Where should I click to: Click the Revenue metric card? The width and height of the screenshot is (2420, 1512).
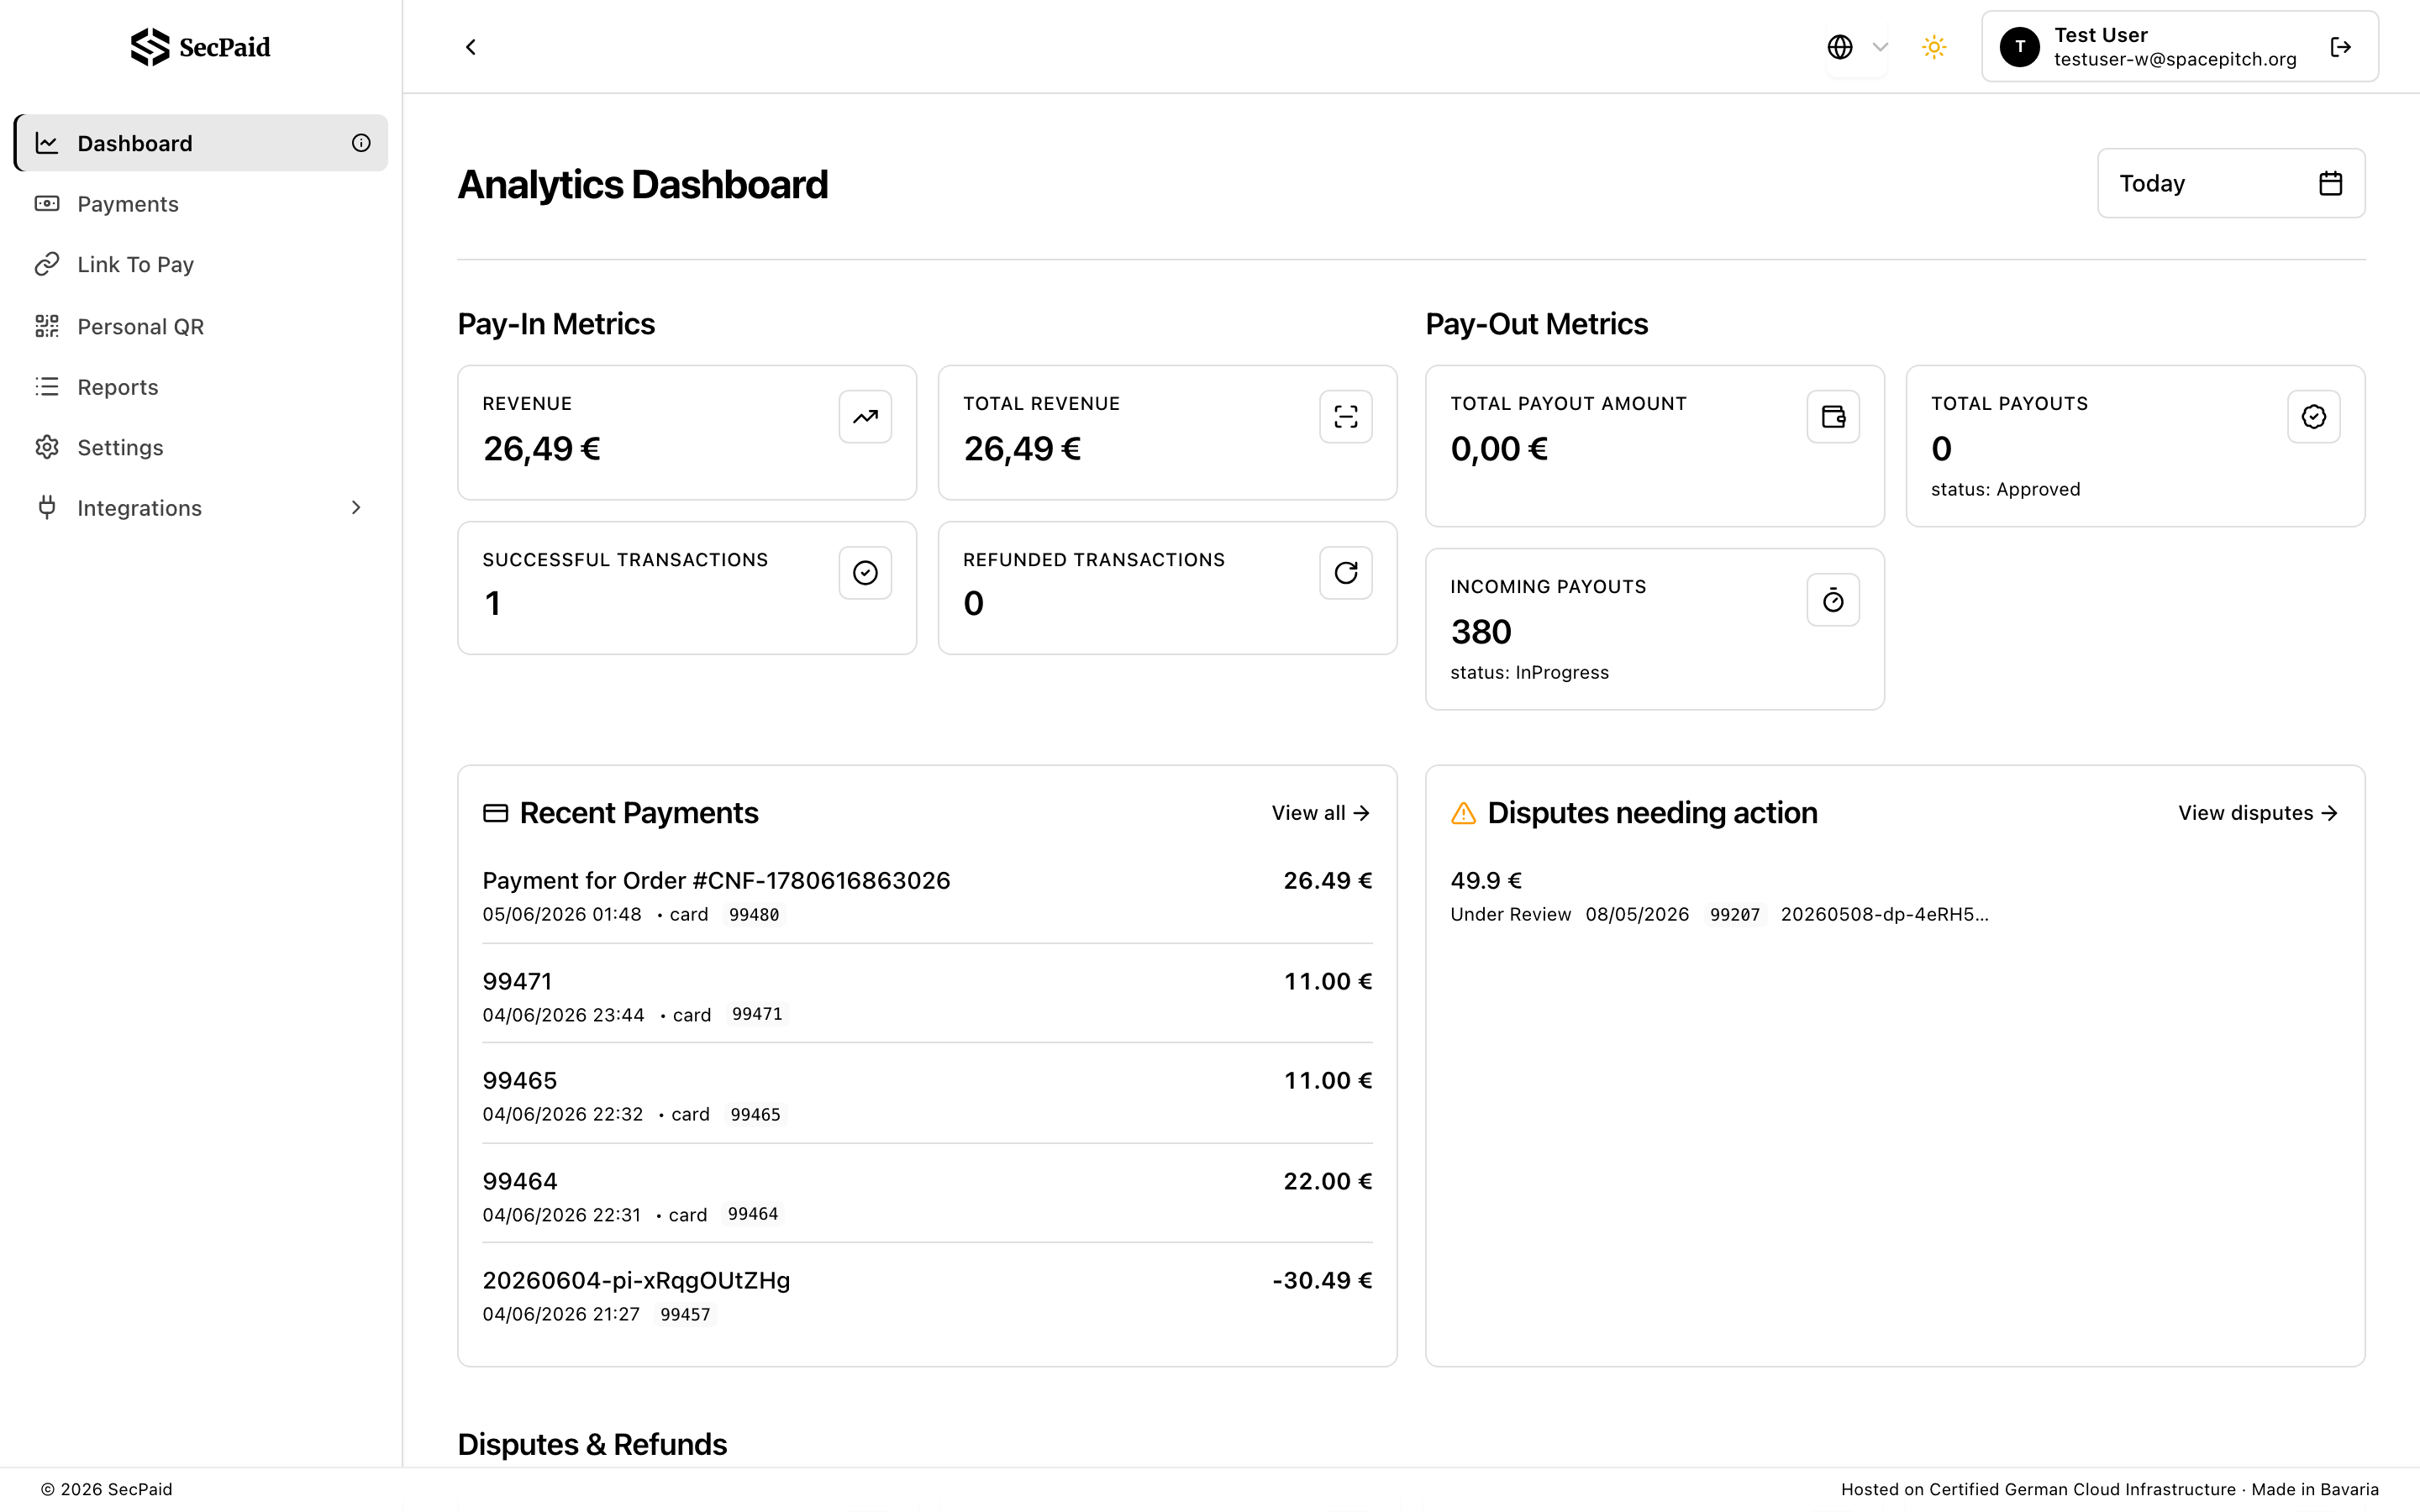click(687, 432)
